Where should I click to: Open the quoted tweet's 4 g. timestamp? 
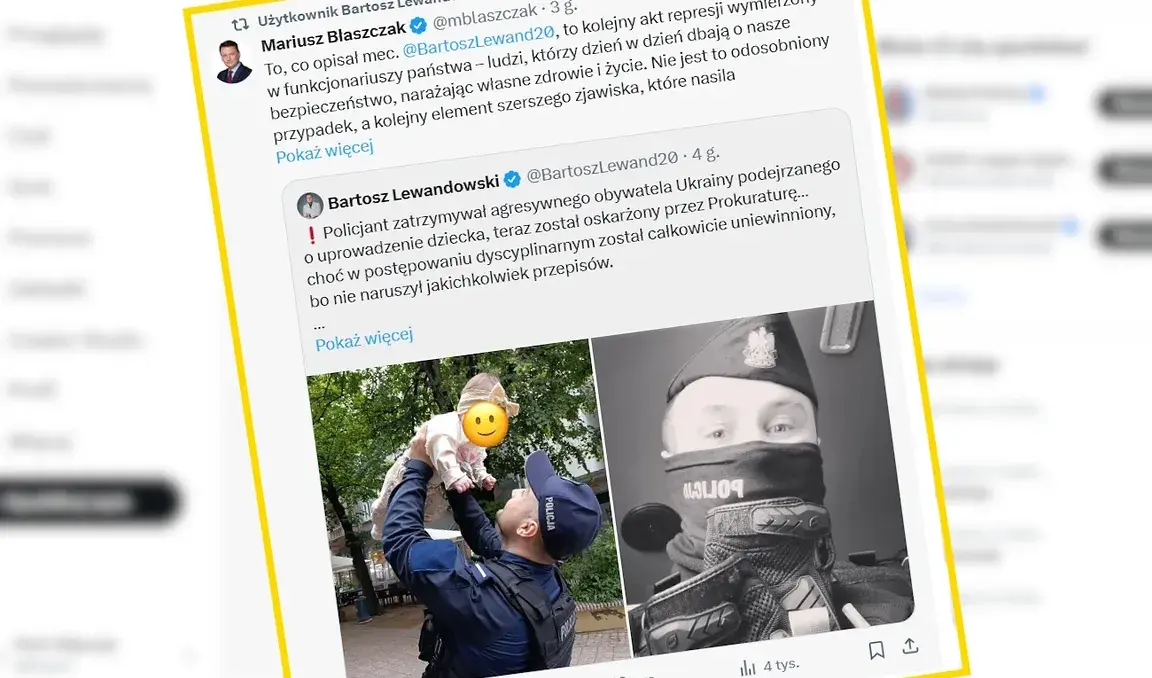point(705,154)
